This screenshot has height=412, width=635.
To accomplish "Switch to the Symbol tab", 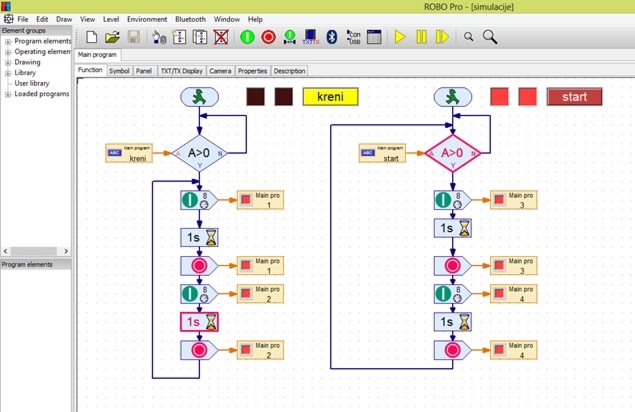I will click(119, 71).
